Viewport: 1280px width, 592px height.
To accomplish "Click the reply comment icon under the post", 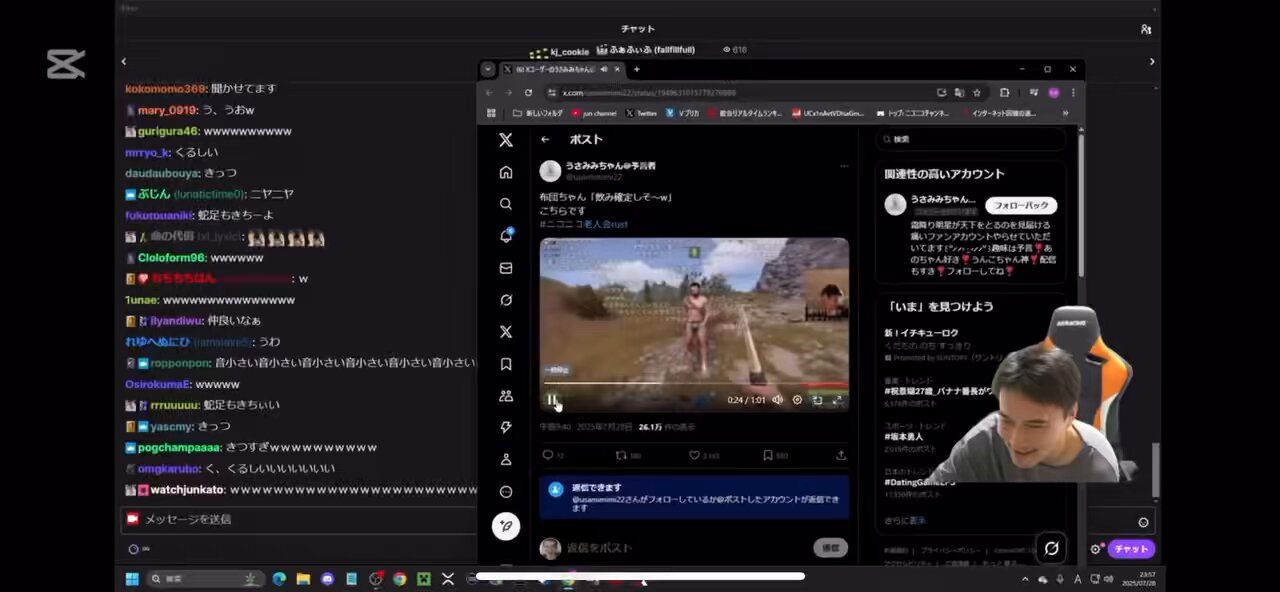I will coord(547,455).
